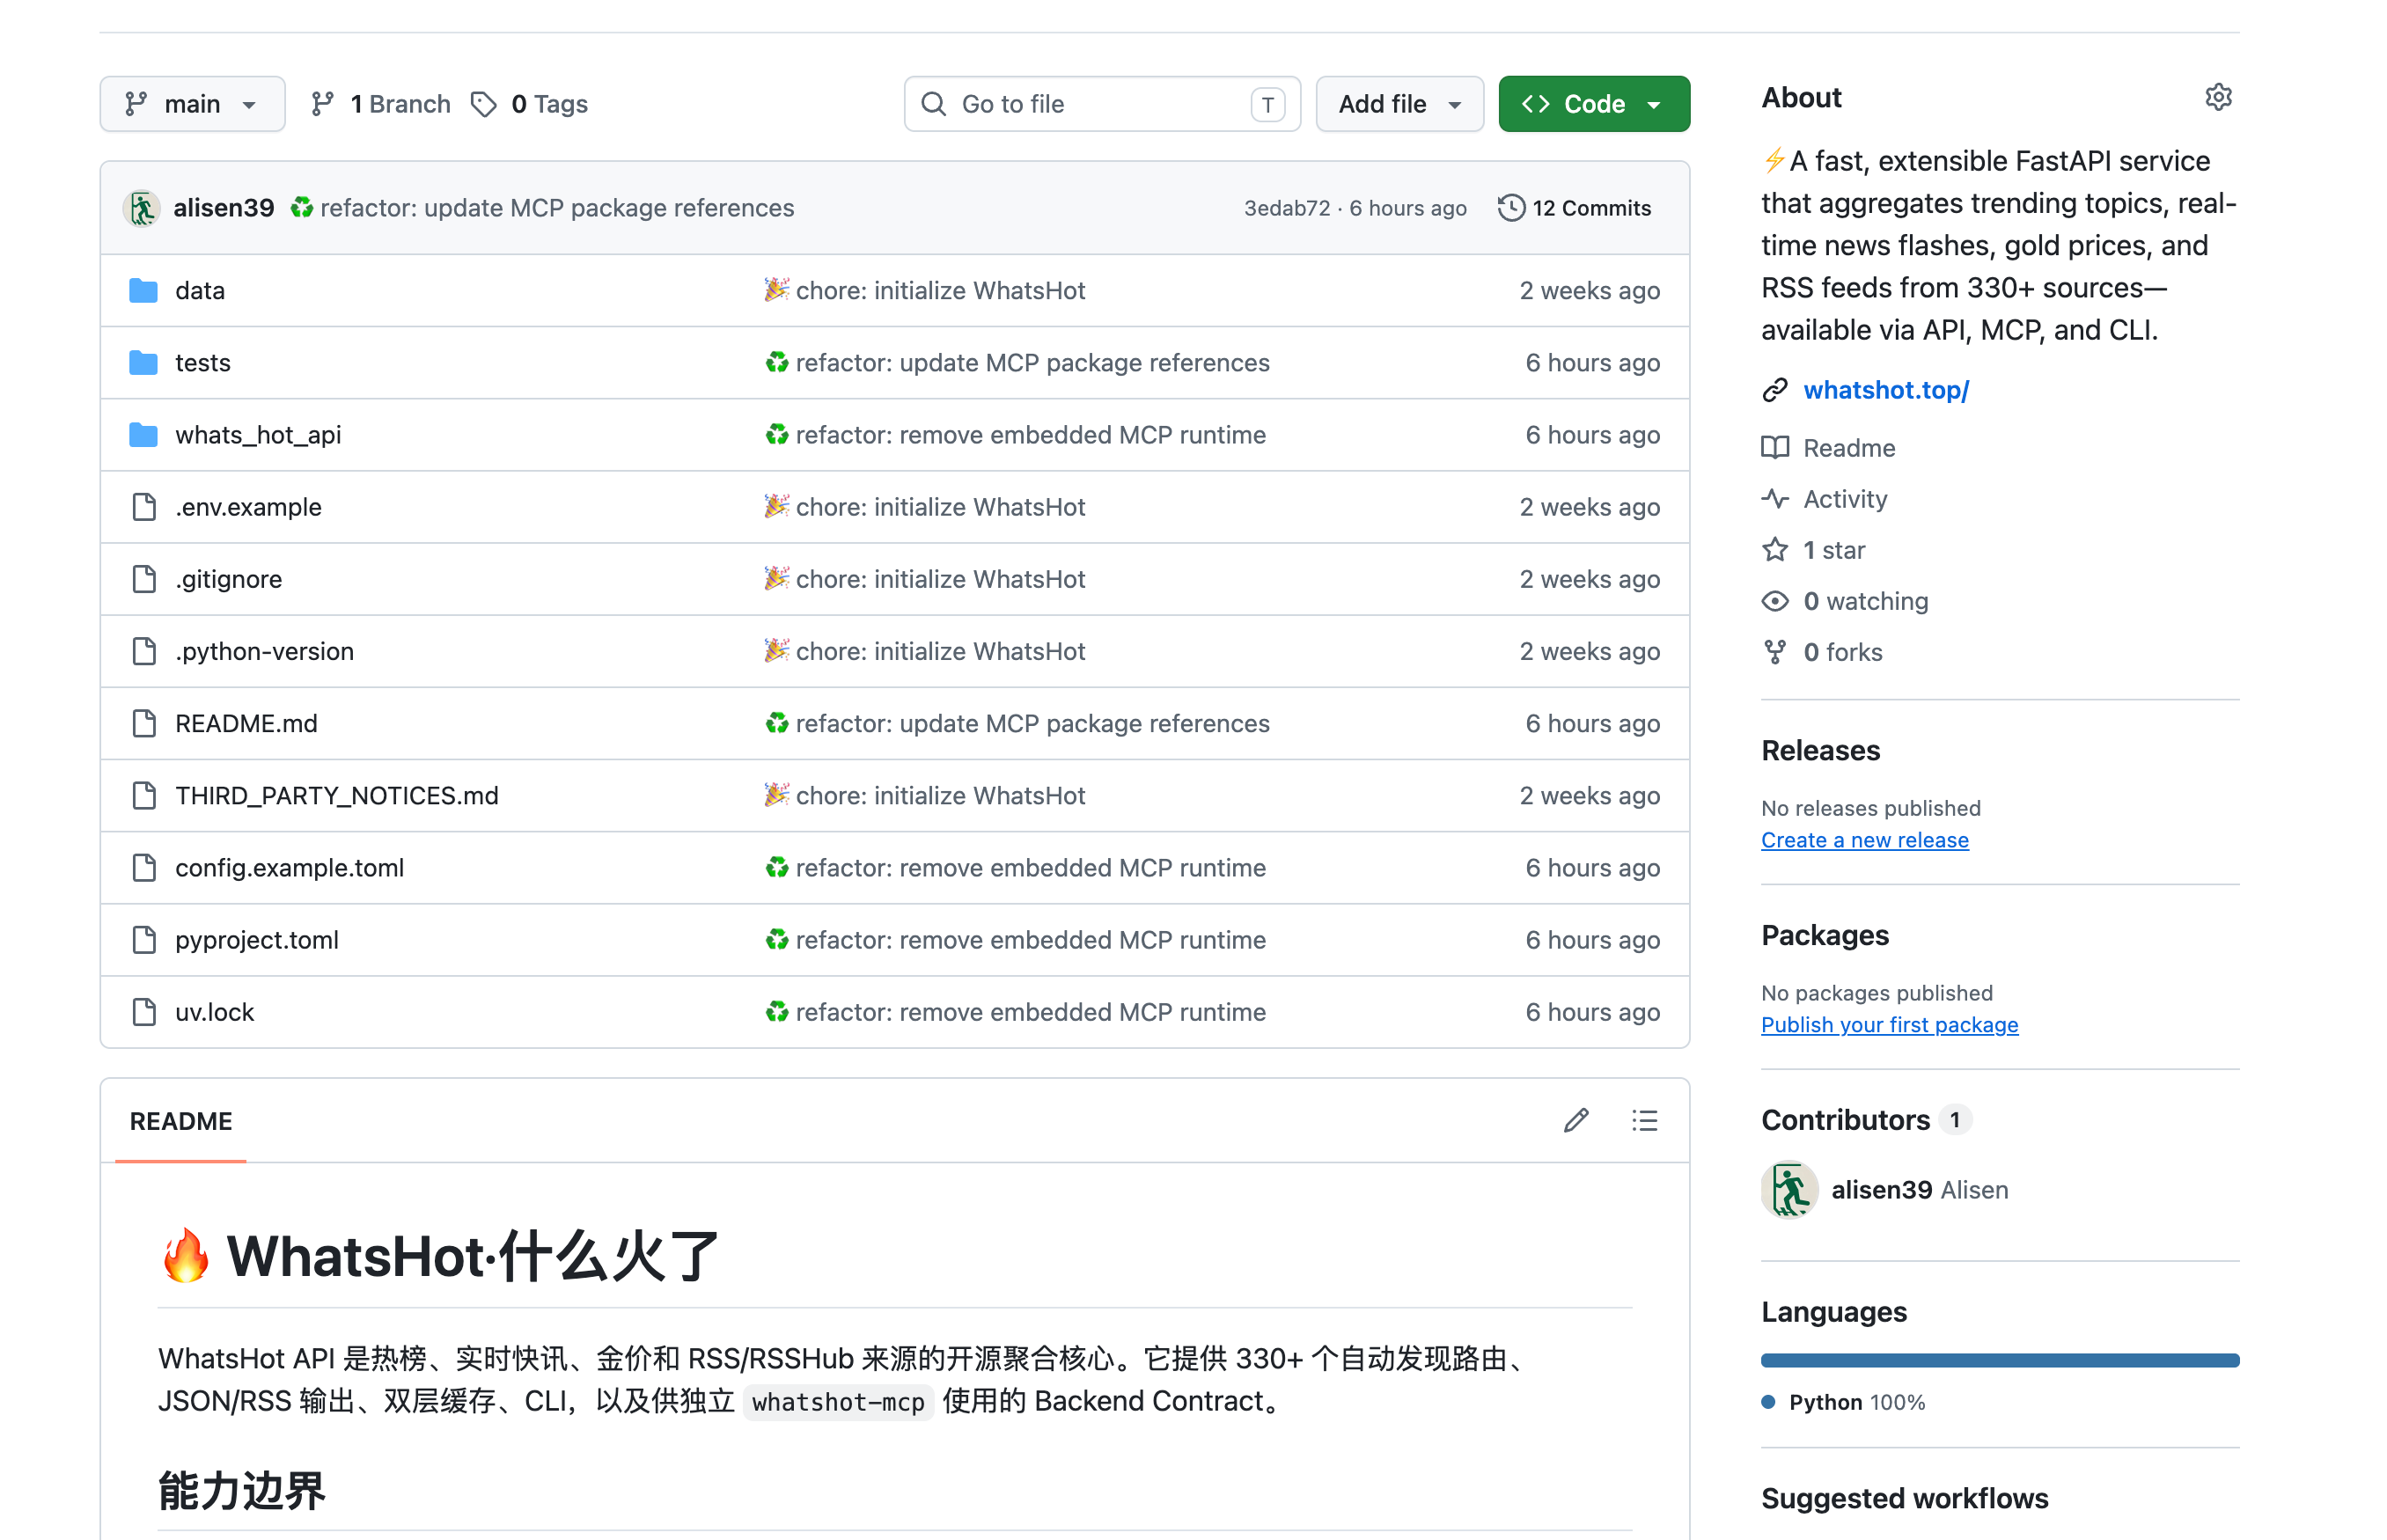Click the data folder icon
The image size is (2387, 1540).
[144, 291]
